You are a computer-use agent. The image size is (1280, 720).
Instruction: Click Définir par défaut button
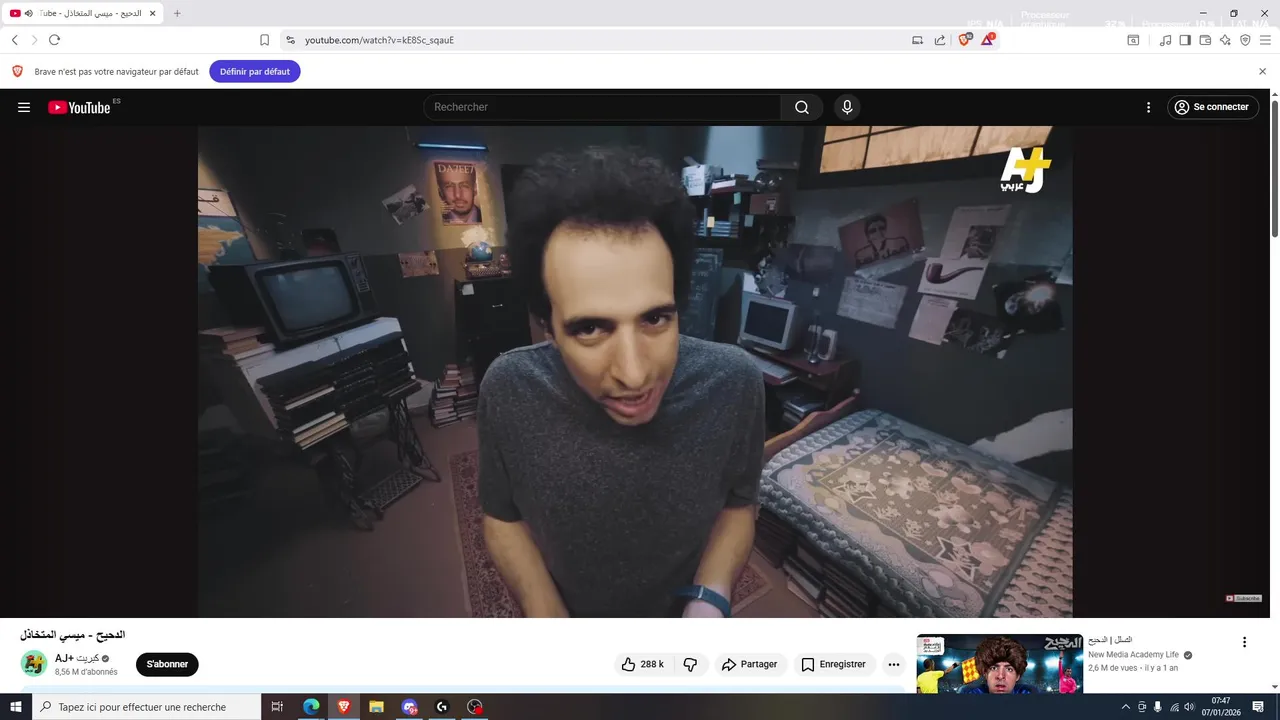pyautogui.click(x=255, y=71)
